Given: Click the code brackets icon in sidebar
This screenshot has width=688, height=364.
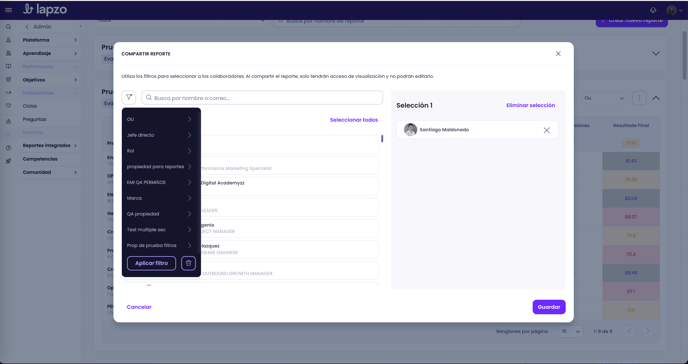Looking at the screenshot, I should tap(8, 93).
